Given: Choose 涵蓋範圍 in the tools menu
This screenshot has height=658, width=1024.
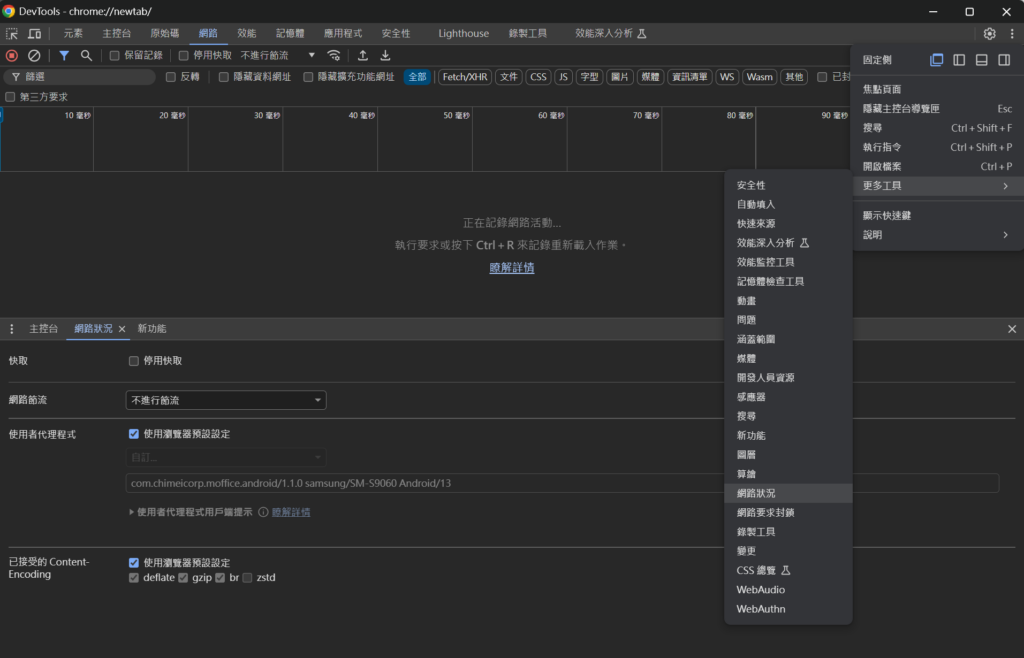Looking at the screenshot, I should [x=788, y=339].
